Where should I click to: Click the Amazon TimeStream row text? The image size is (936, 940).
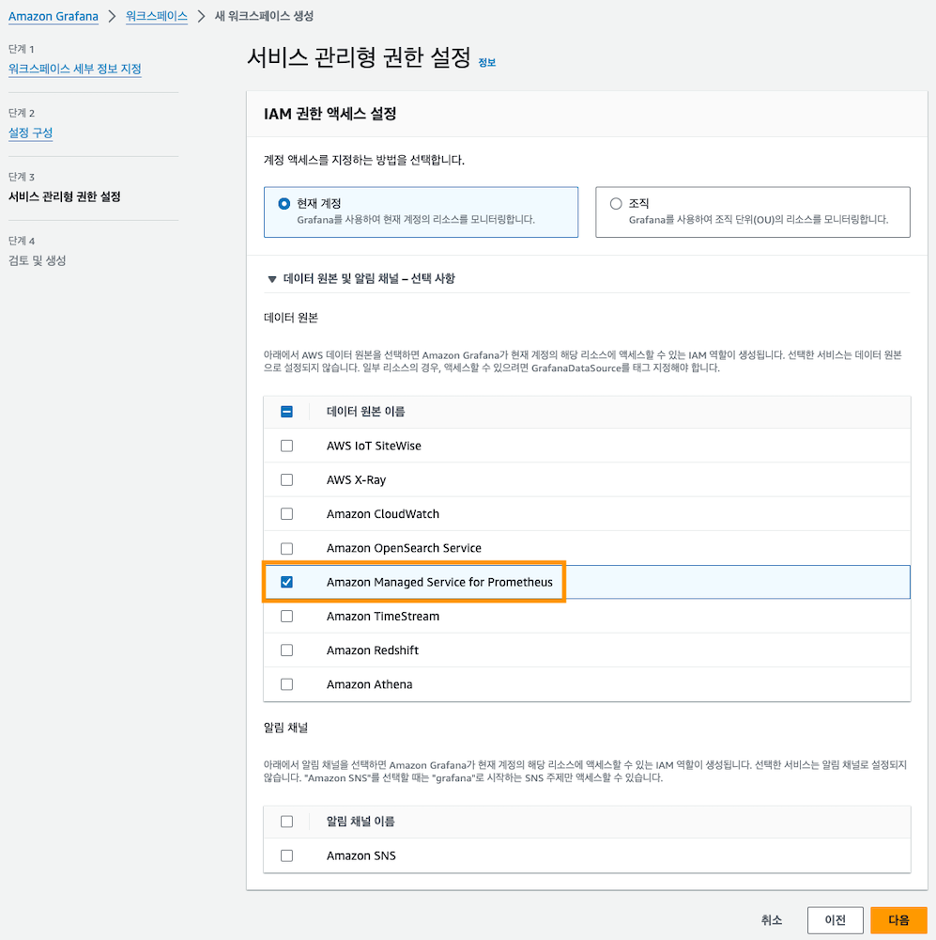click(383, 616)
